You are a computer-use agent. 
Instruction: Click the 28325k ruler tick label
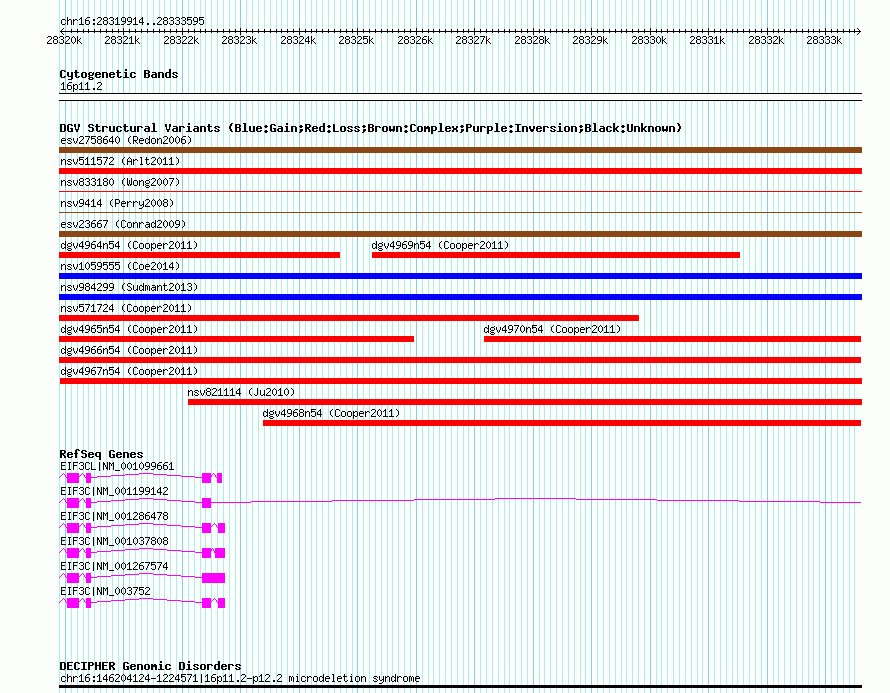click(x=356, y=40)
